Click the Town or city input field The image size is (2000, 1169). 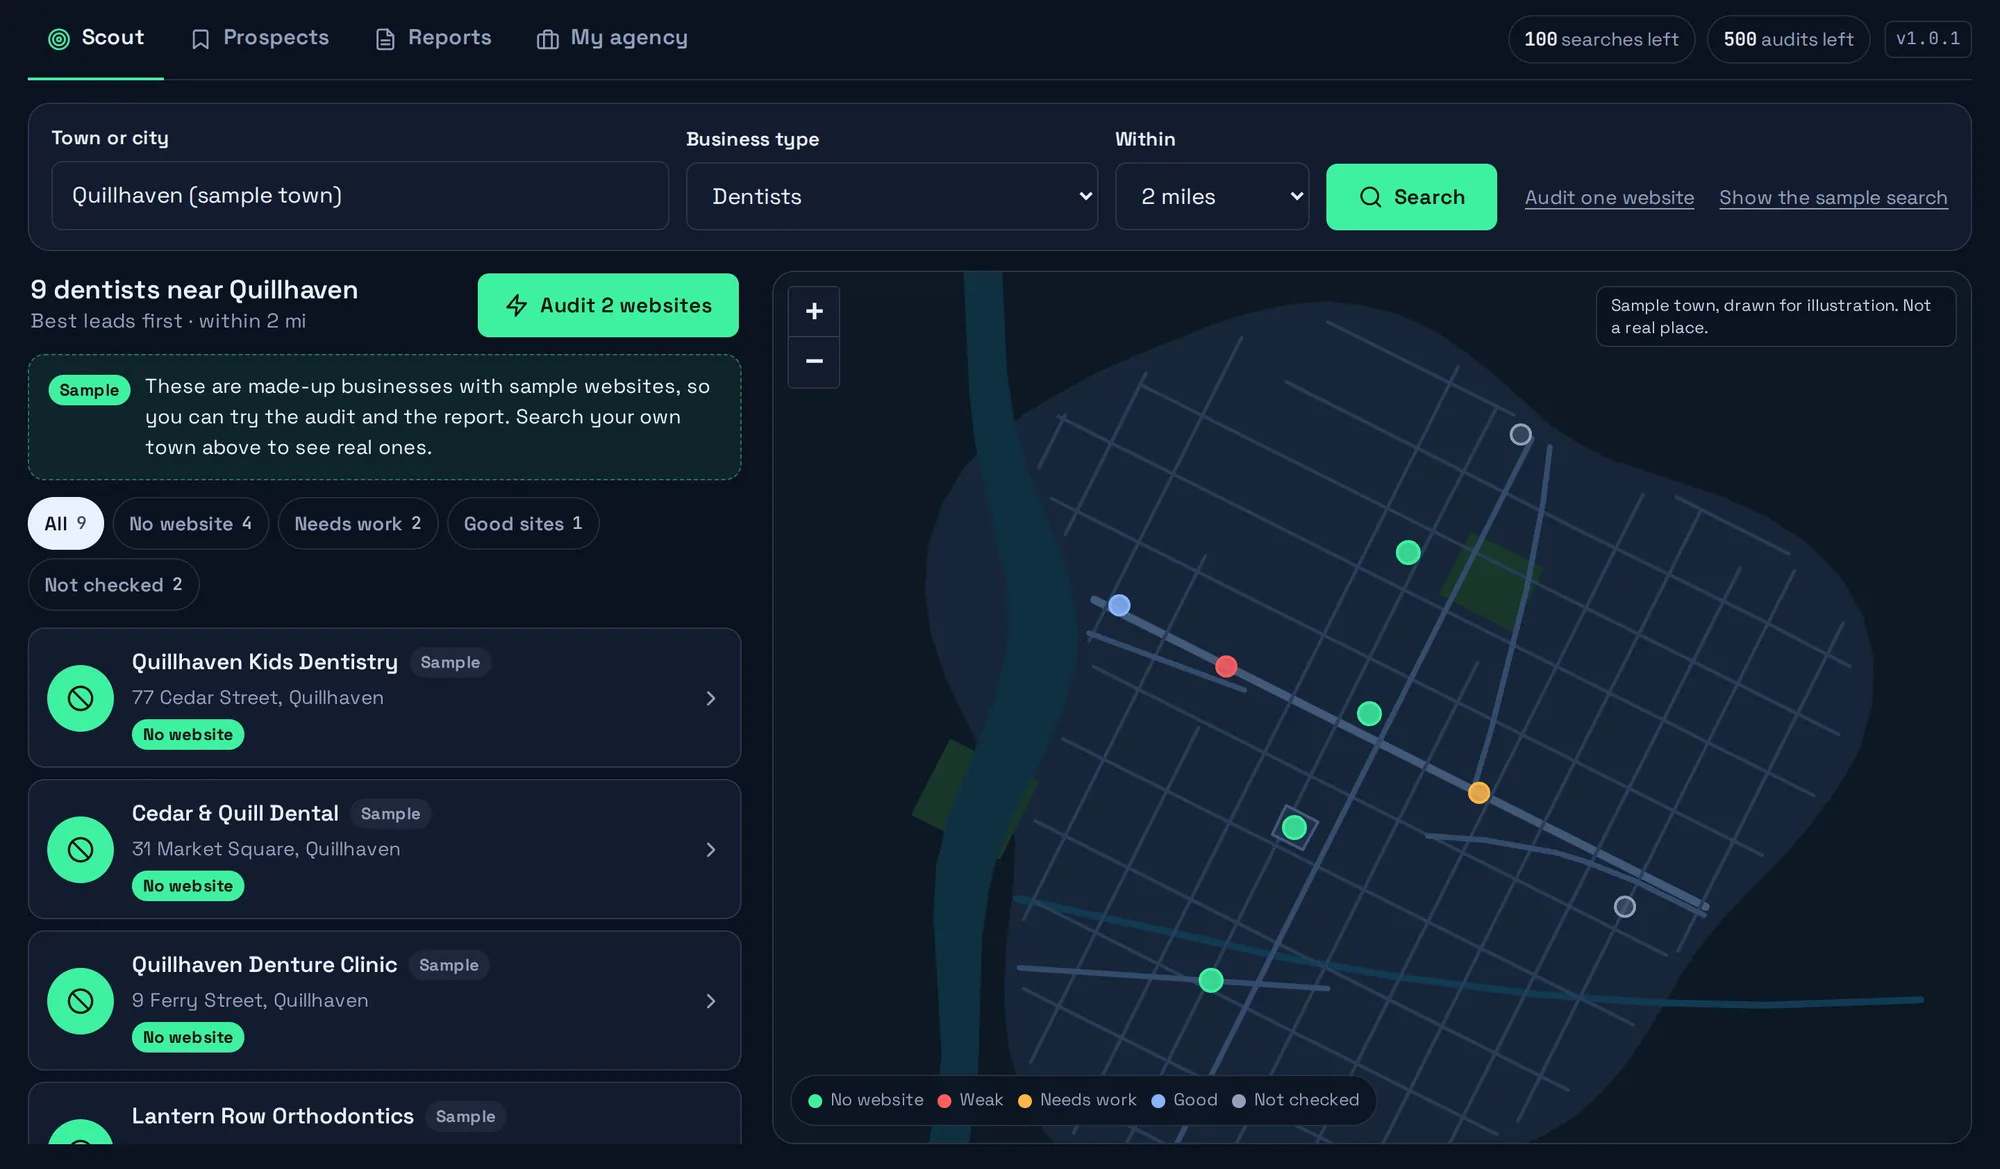pyautogui.click(x=360, y=196)
